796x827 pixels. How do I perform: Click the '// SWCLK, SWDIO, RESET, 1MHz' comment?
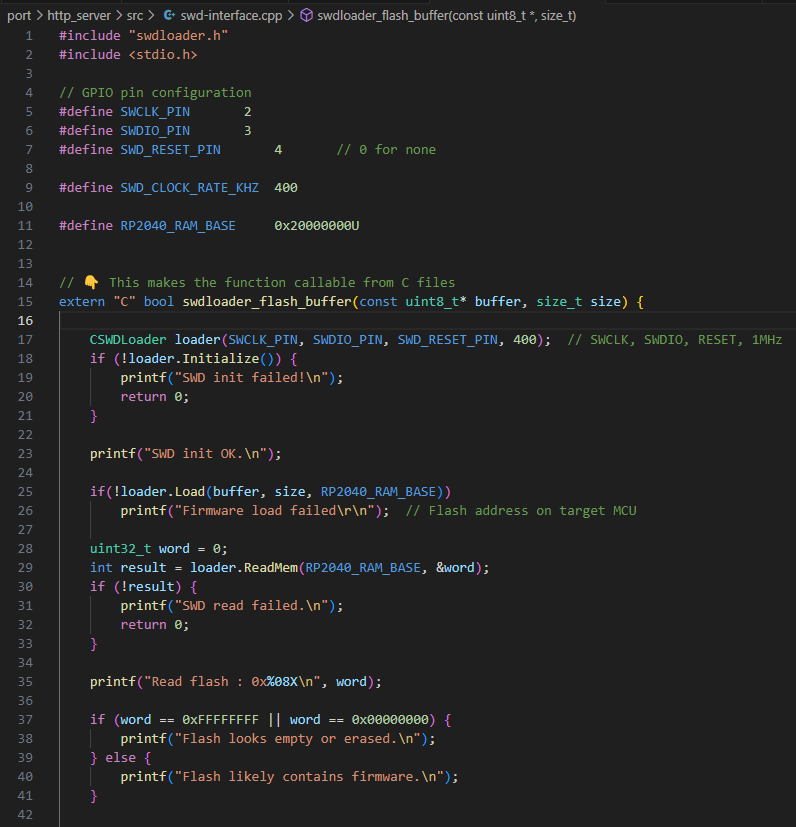(x=675, y=340)
